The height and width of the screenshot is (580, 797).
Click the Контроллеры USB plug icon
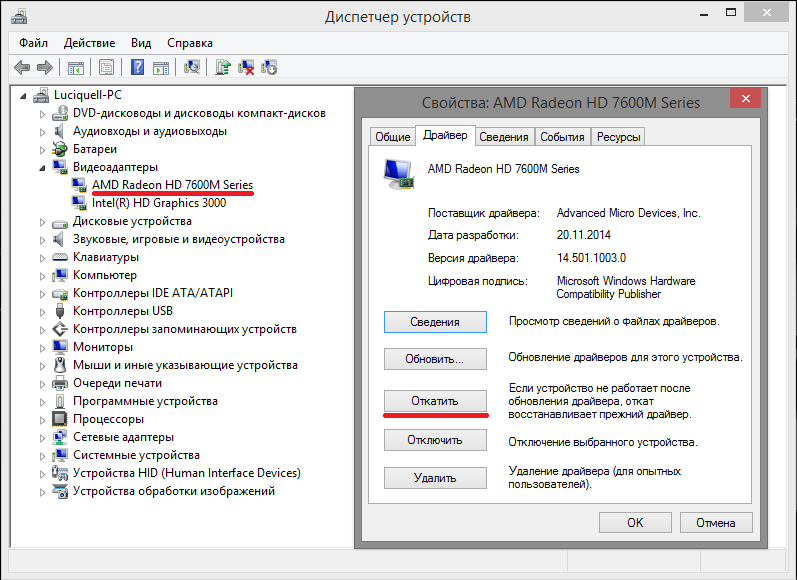pyautogui.click(x=60, y=311)
